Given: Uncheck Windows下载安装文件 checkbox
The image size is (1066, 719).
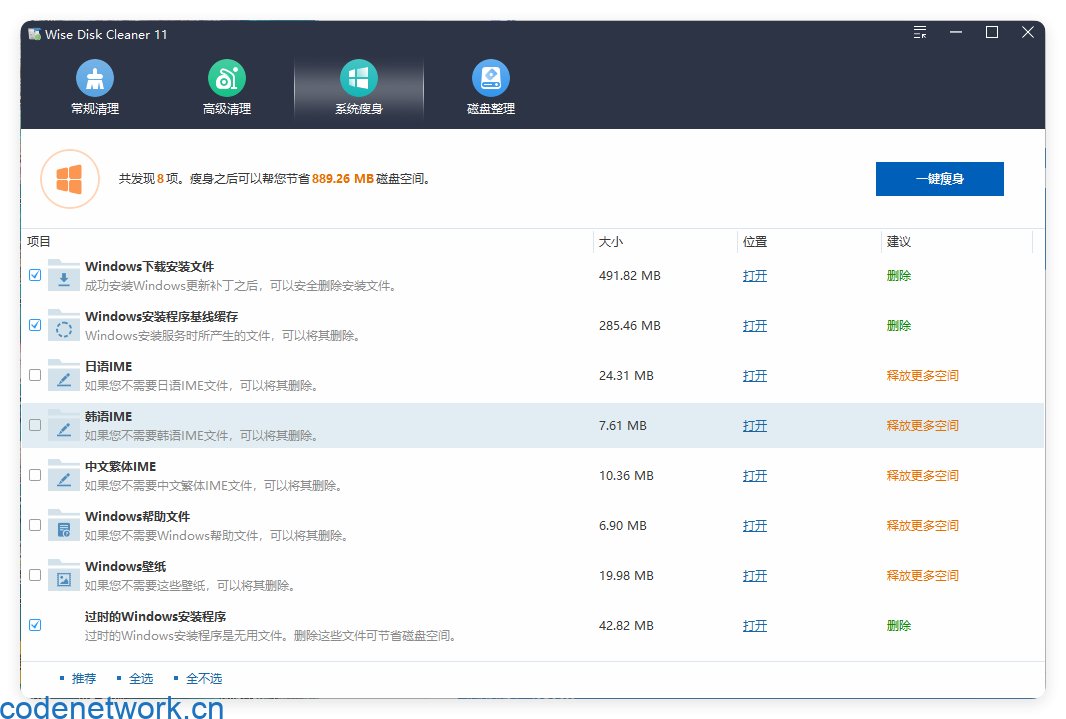Looking at the screenshot, I should pos(35,275).
